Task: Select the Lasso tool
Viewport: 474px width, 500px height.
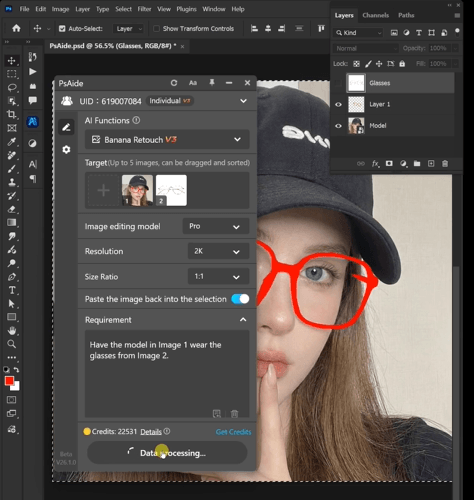Action: (x=12, y=88)
